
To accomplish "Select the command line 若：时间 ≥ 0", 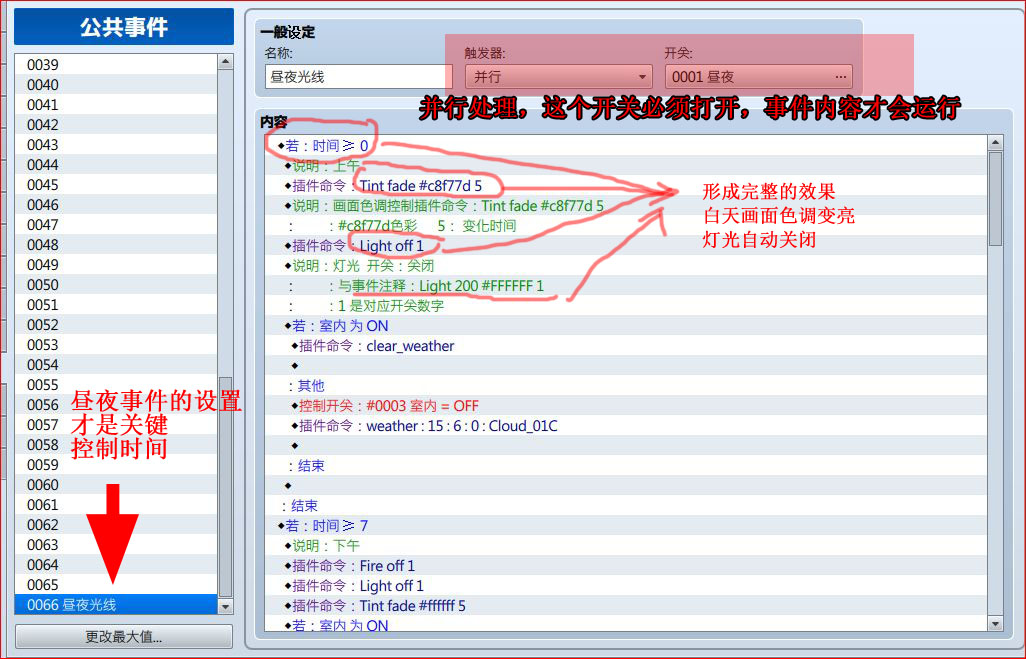I will pyautogui.click(x=626, y=145).
